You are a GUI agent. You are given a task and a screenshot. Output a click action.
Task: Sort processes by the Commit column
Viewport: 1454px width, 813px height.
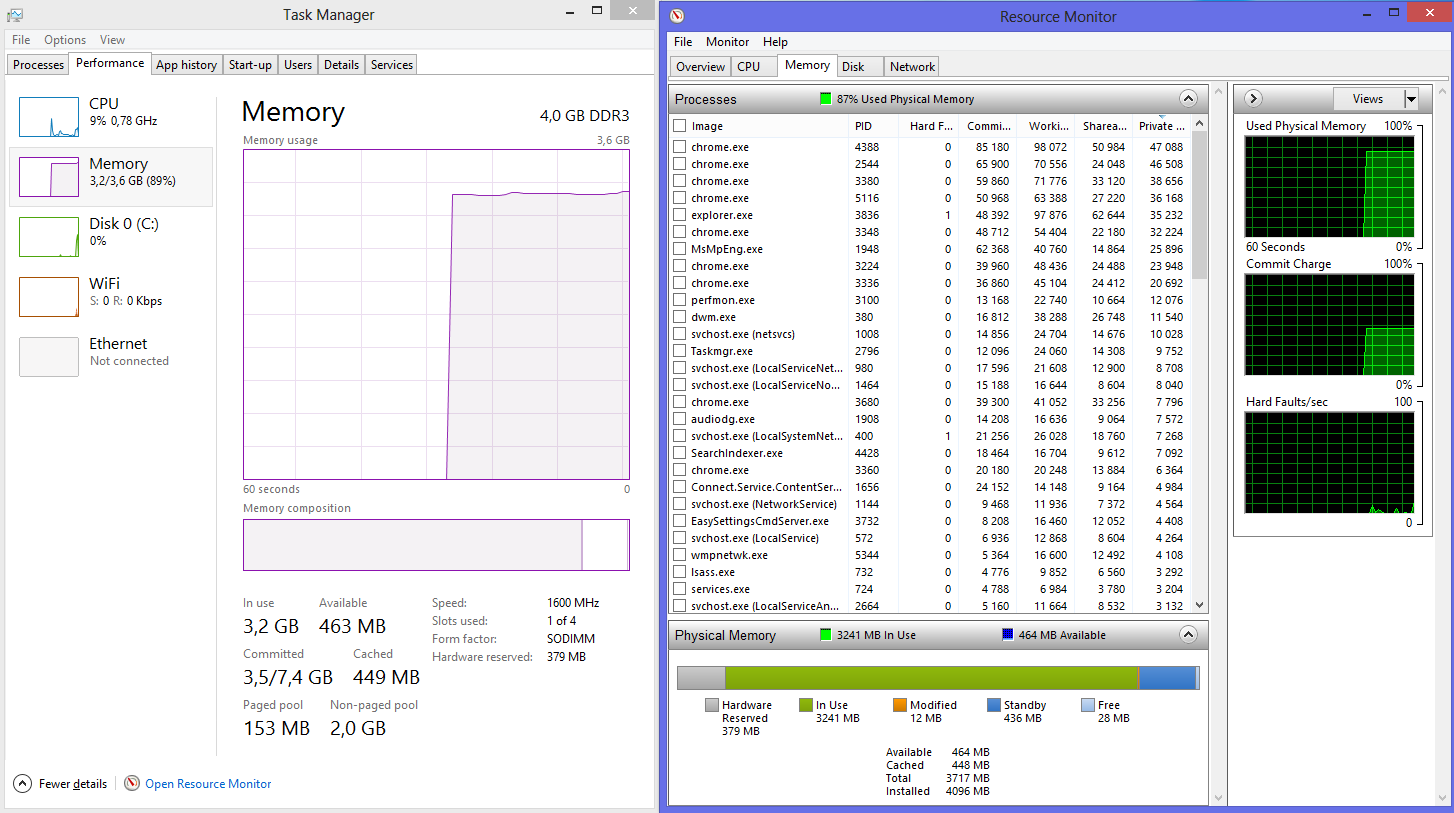coord(987,126)
